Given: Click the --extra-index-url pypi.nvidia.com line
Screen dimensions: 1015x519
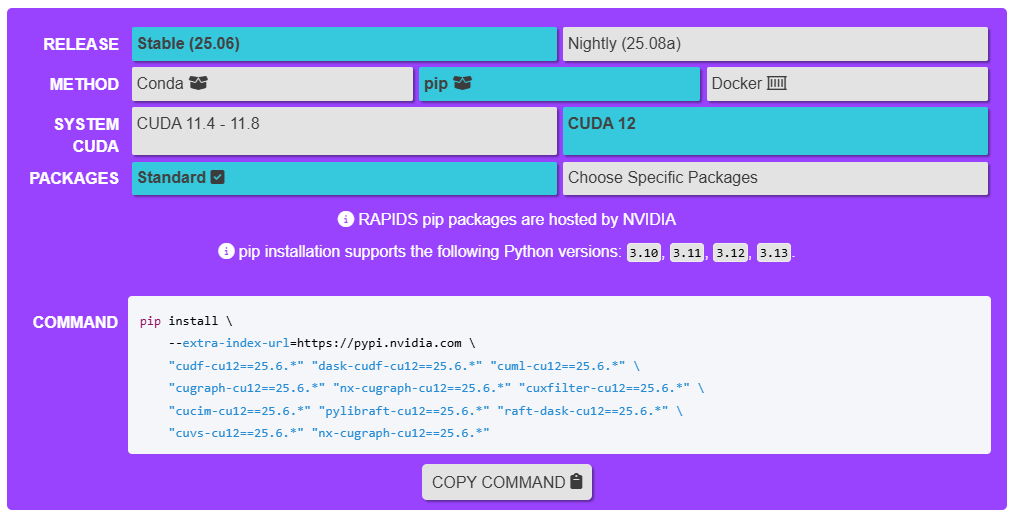Looking at the screenshot, I should point(322,343).
